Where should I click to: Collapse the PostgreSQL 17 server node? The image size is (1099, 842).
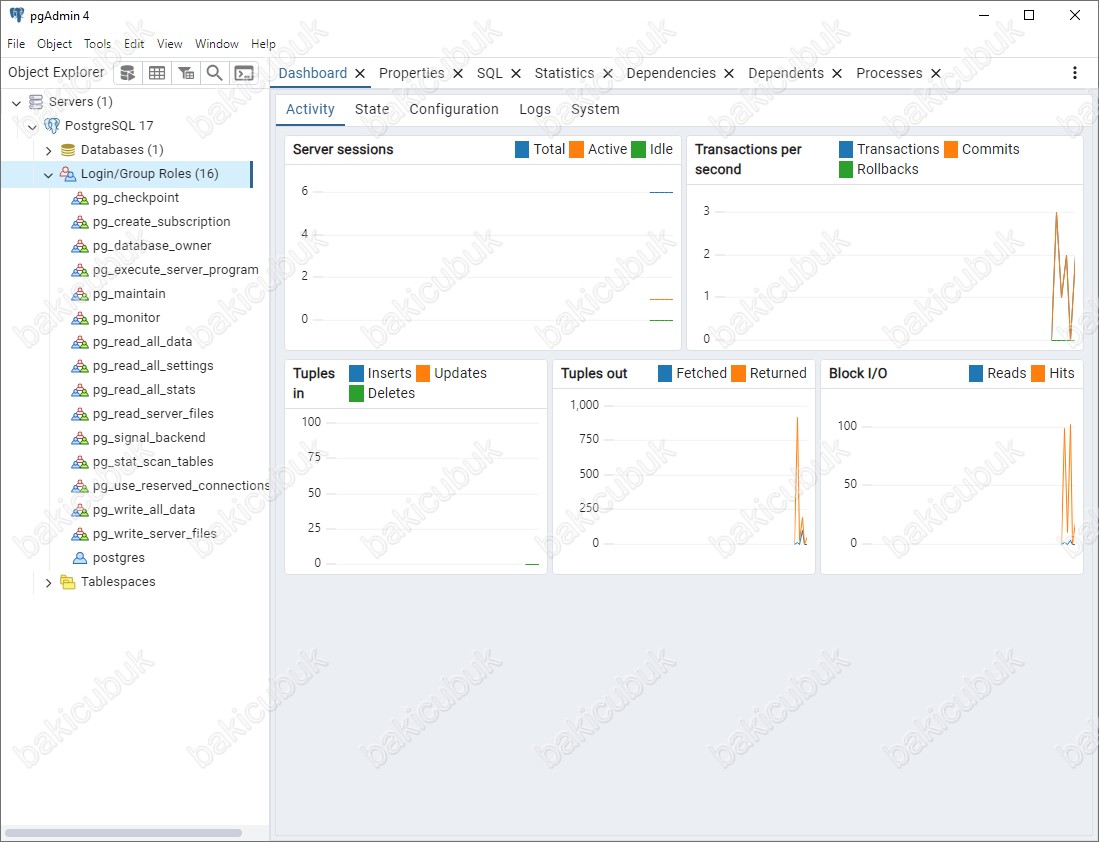[32, 127]
